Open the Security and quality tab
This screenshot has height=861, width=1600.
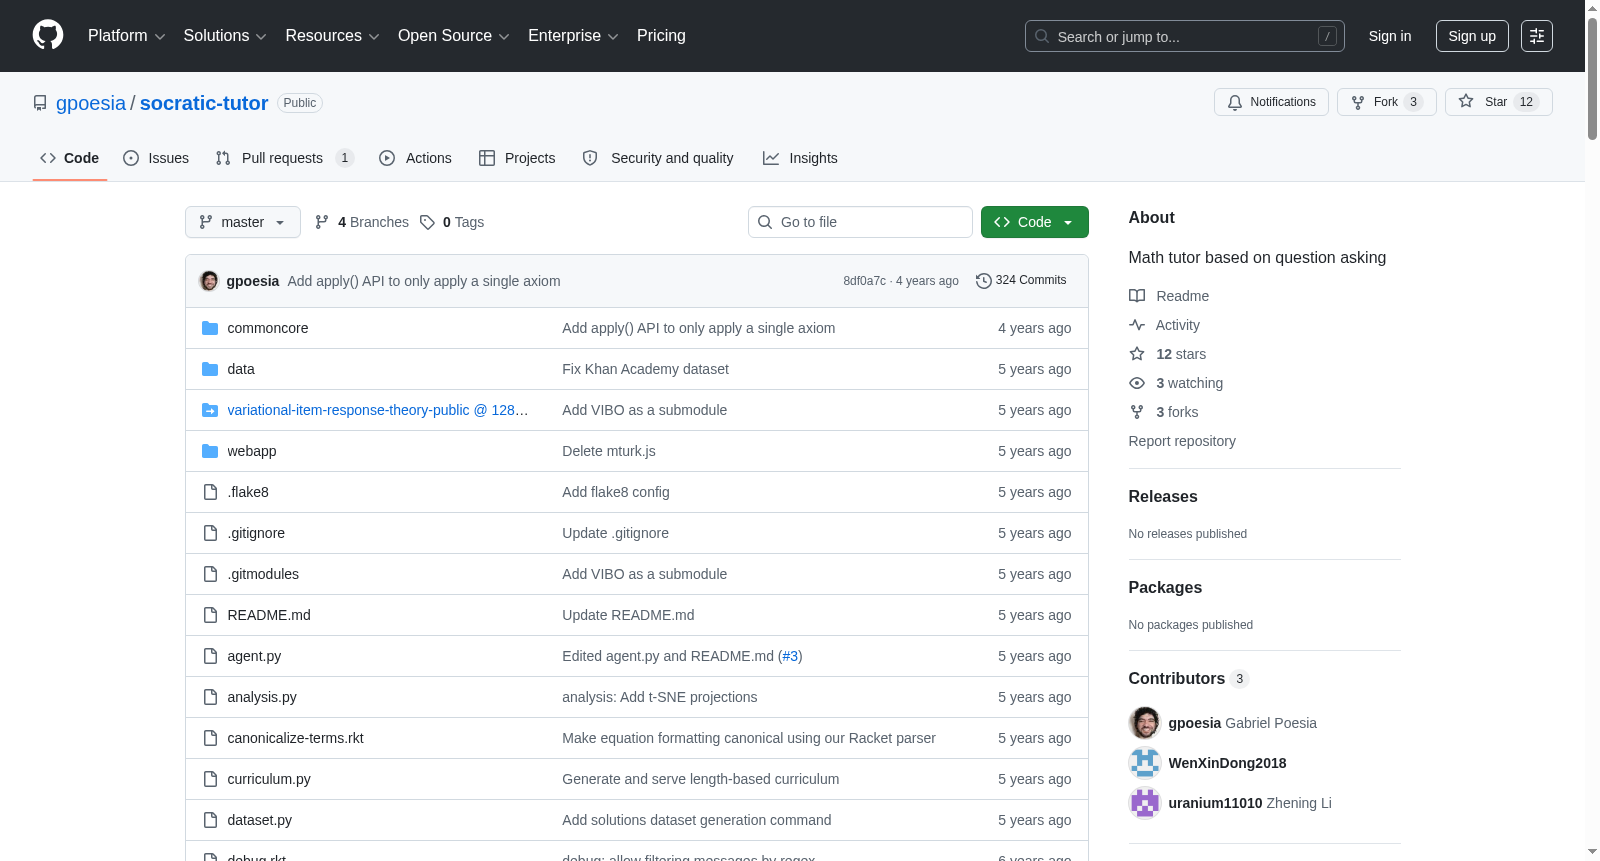pyautogui.click(x=658, y=158)
